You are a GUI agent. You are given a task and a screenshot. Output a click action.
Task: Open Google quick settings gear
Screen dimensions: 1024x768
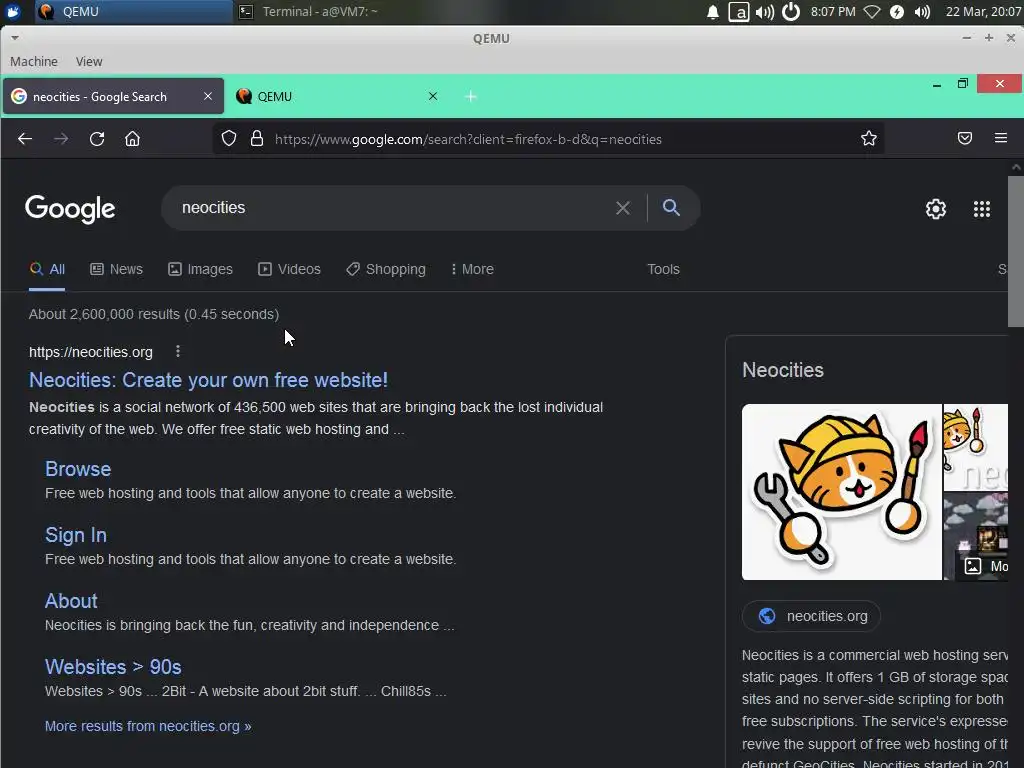pyautogui.click(x=936, y=209)
